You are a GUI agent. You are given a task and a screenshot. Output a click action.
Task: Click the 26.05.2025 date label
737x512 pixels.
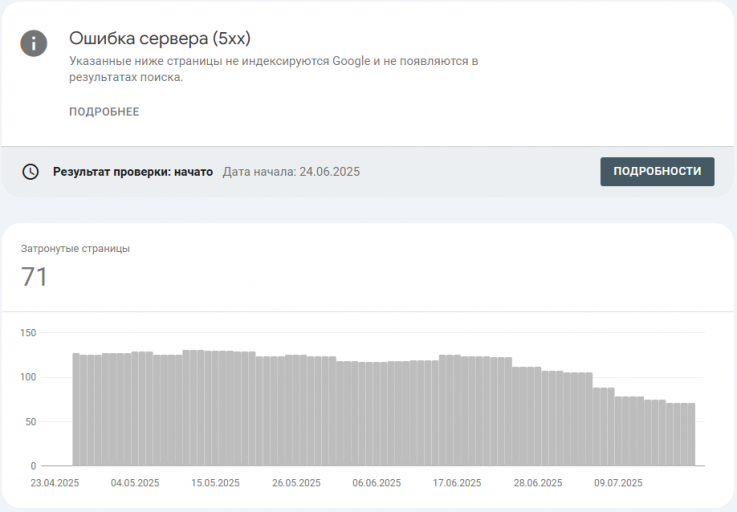pyautogui.click(x=296, y=483)
